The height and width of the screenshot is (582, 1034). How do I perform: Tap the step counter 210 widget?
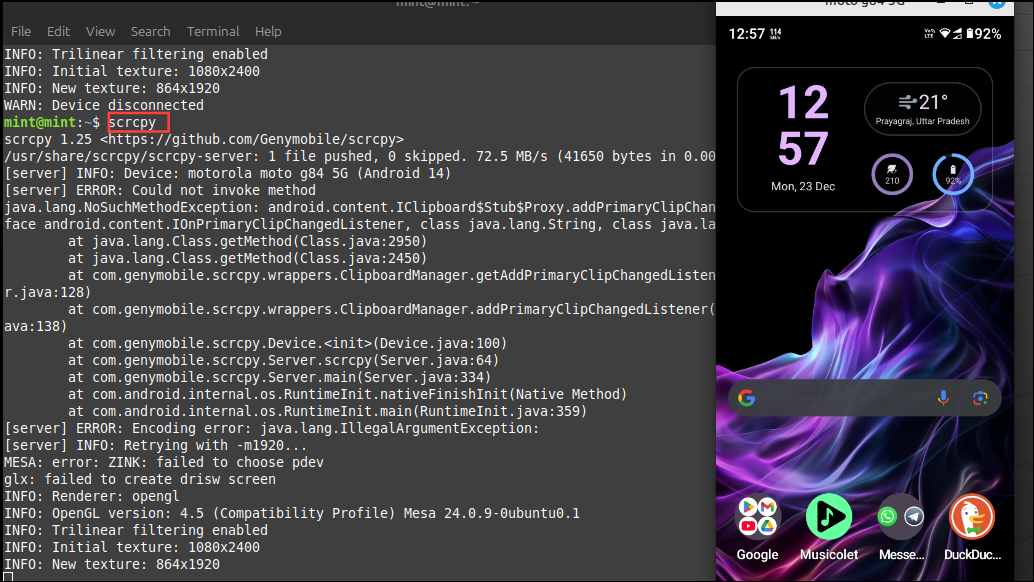(x=892, y=175)
